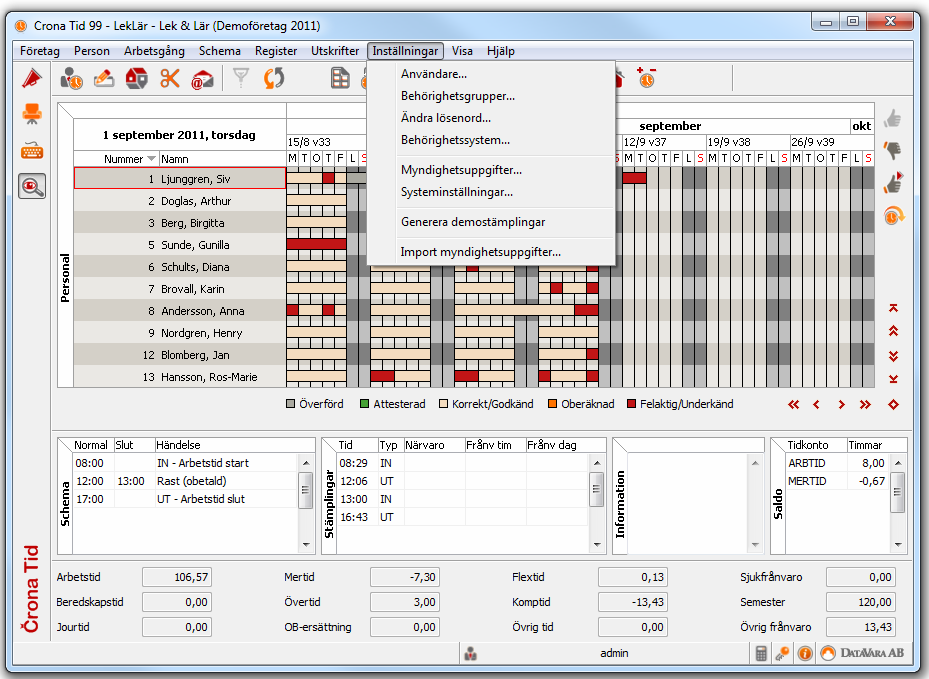Viewport: 929px width, 679px height.
Task: Open the Utskrifter menu
Action: (x=335, y=51)
